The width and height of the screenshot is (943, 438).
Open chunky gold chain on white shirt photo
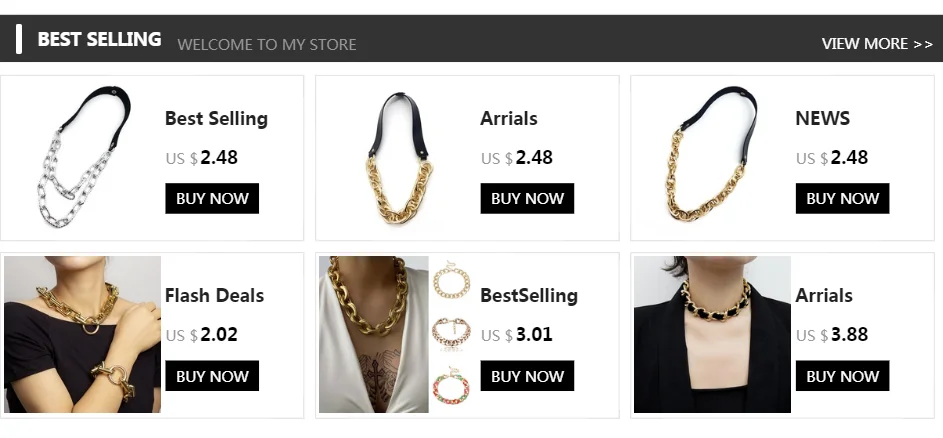point(373,335)
